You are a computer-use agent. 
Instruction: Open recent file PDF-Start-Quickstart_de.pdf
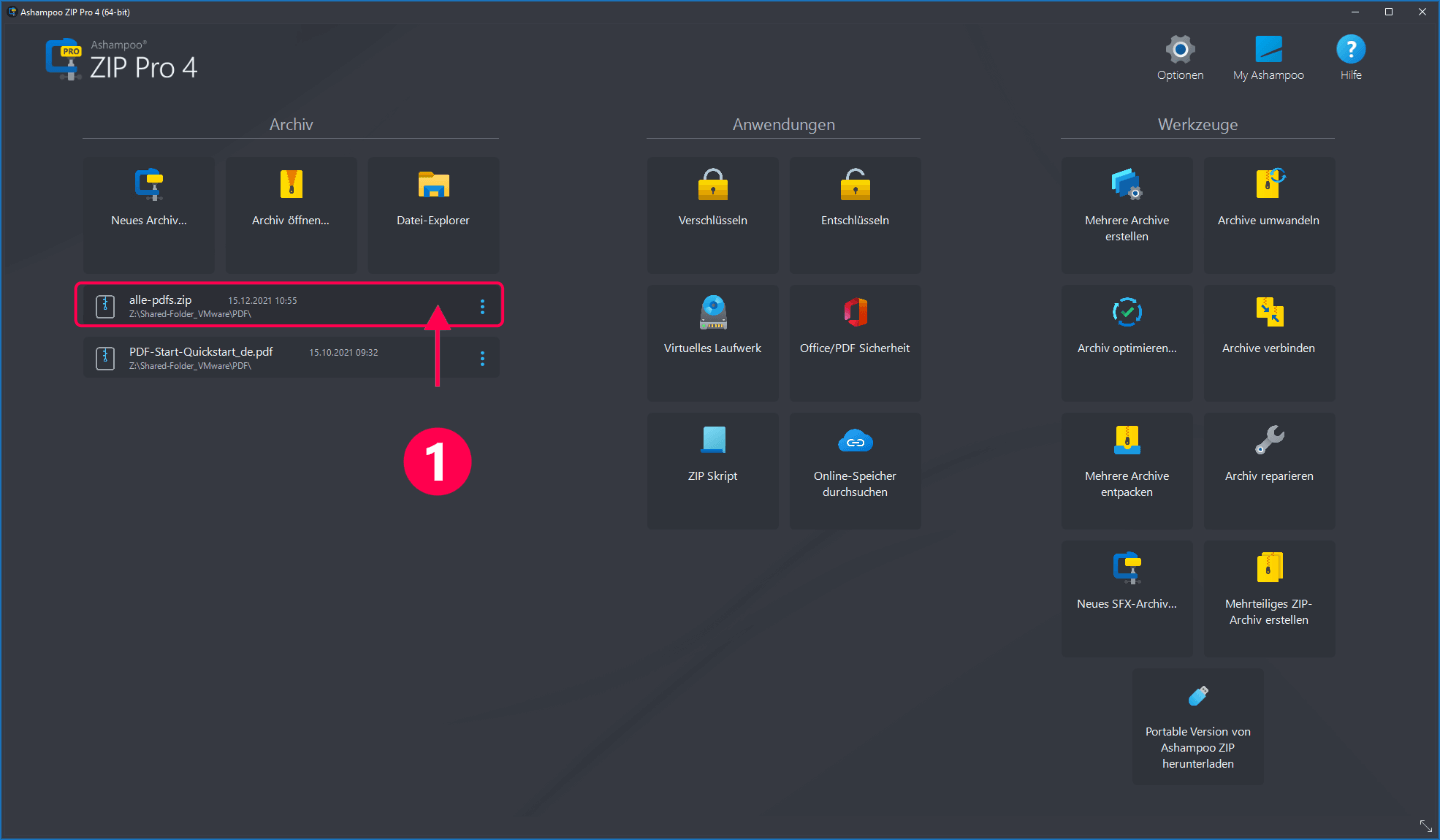(291, 358)
